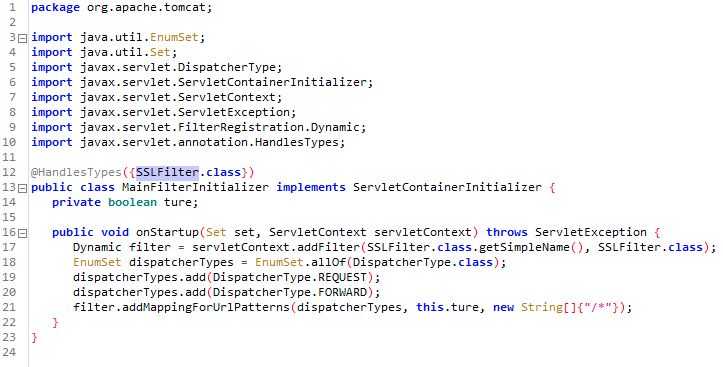Click DispatcherType.FORWARD on line 20

[x=290, y=292]
